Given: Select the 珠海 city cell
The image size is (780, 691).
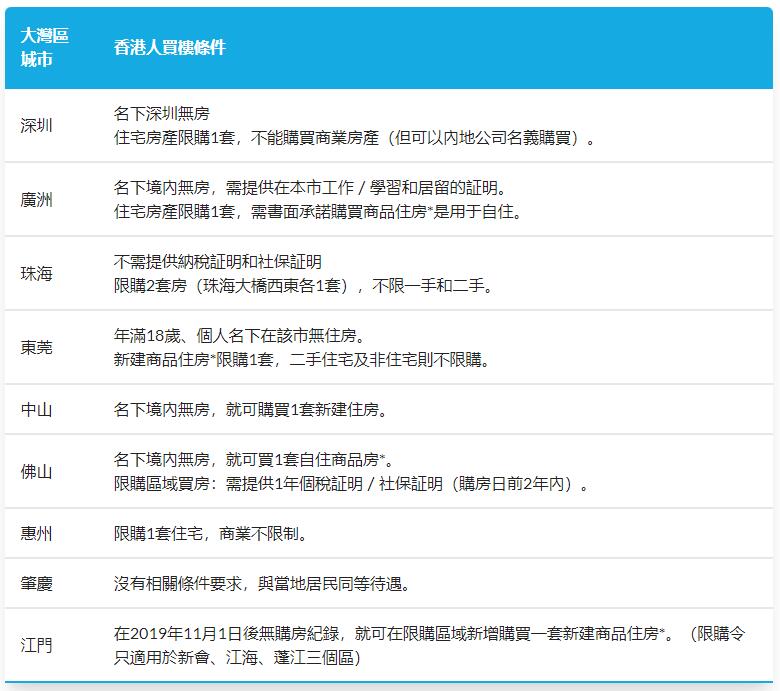Looking at the screenshot, I should [x=36, y=274].
